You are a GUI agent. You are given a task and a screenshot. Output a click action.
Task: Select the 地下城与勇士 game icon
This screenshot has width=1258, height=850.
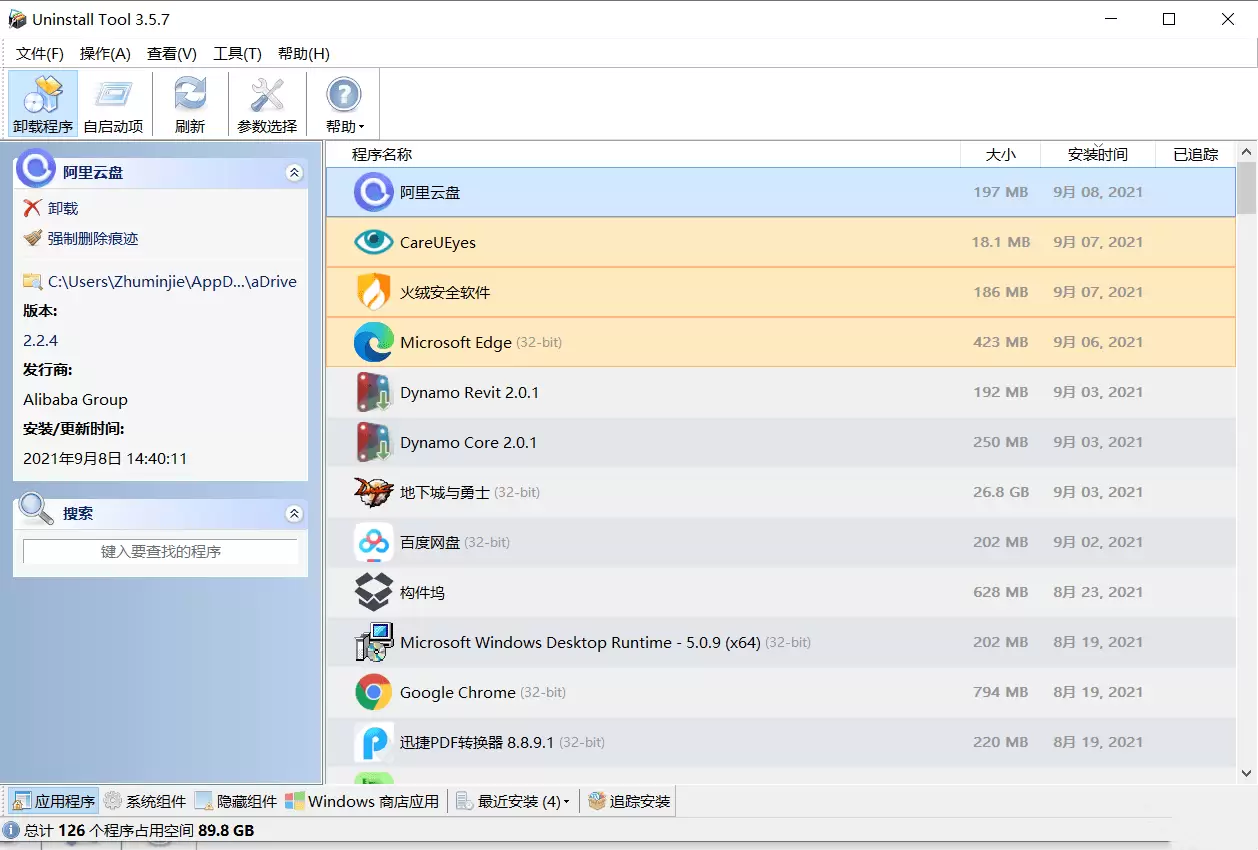374,492
